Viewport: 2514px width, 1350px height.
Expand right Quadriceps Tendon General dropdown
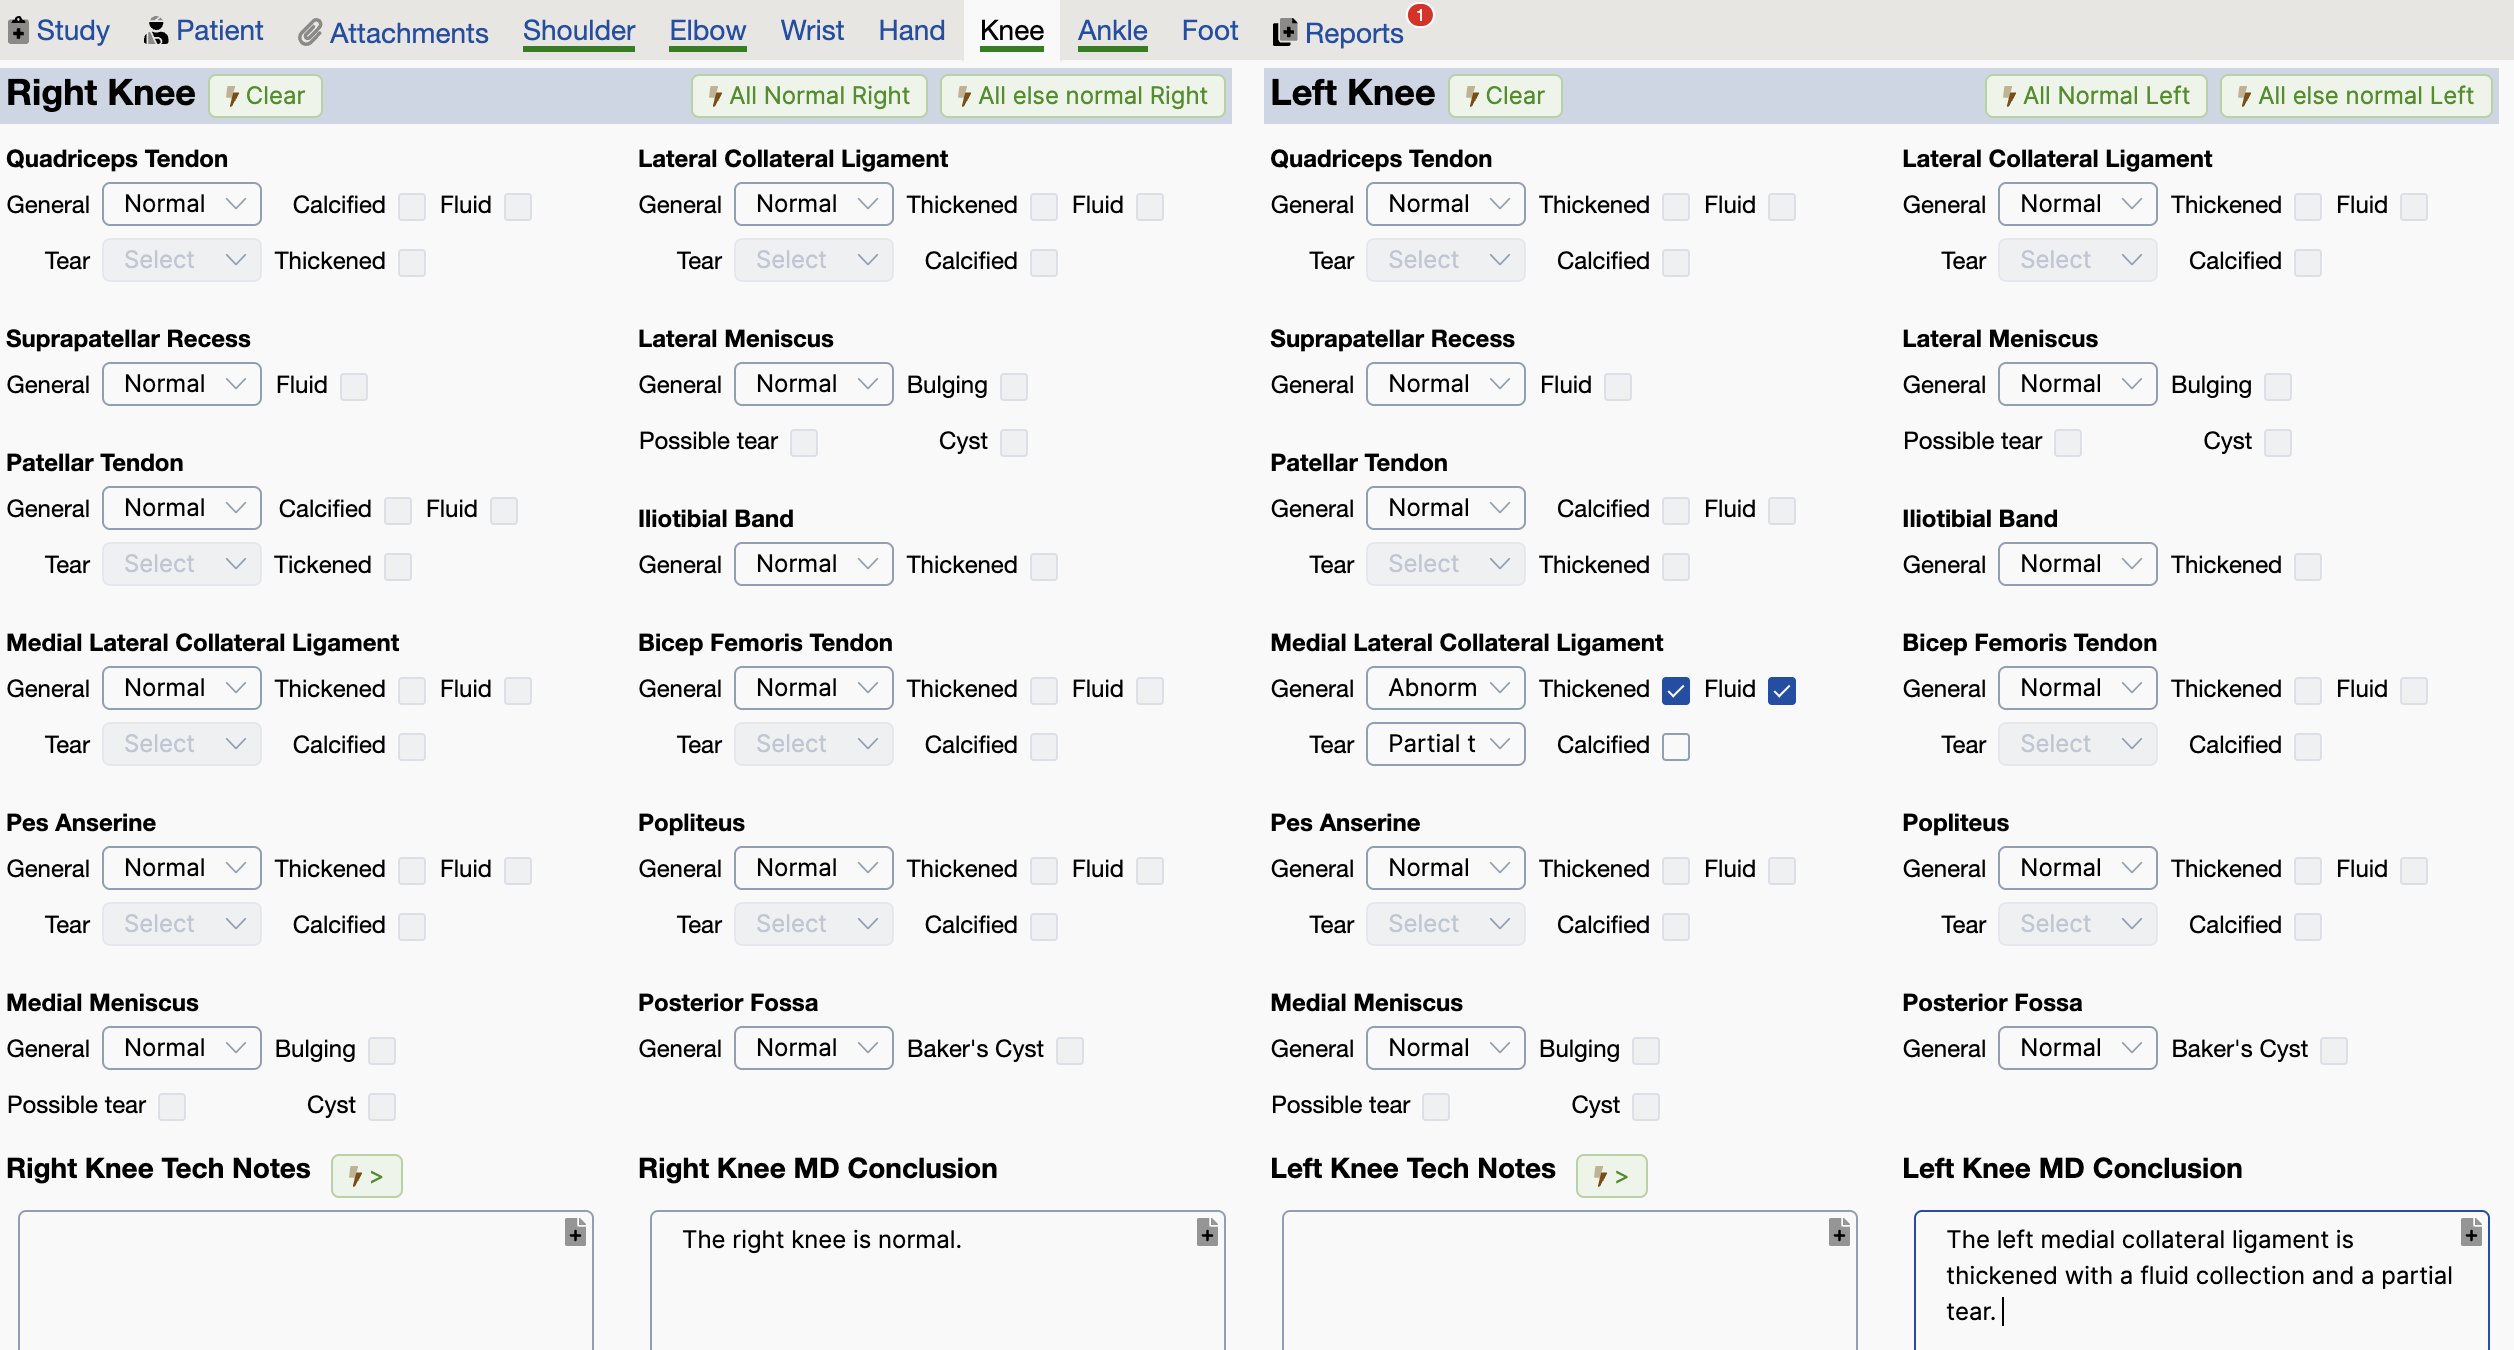click(x=181, y=204)
